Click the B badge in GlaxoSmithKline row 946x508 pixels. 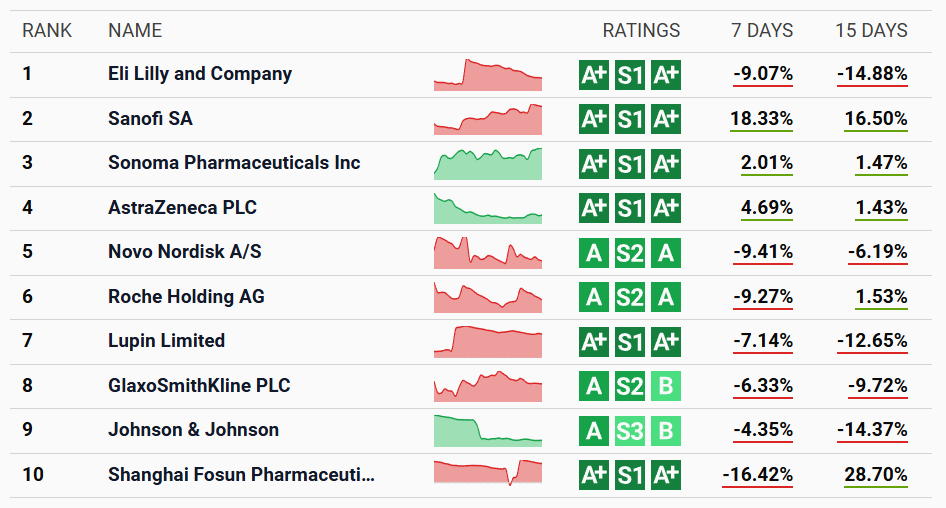pos(666,386)
